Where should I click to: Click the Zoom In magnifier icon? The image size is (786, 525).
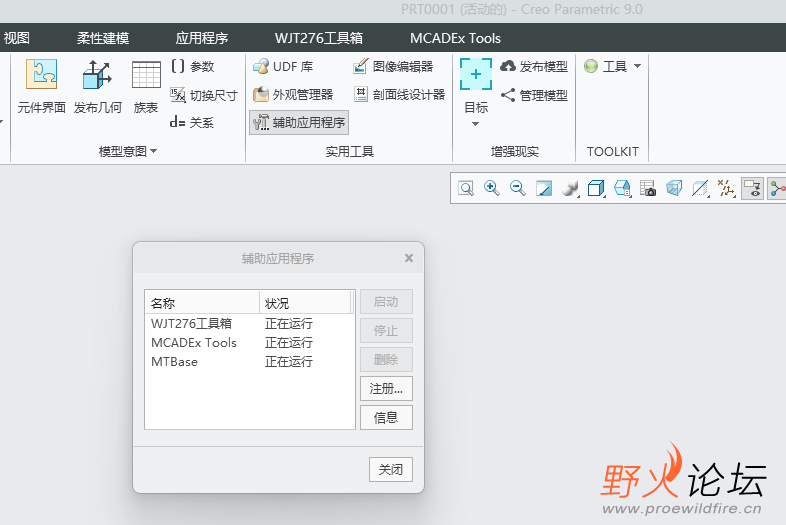(492, 189)
